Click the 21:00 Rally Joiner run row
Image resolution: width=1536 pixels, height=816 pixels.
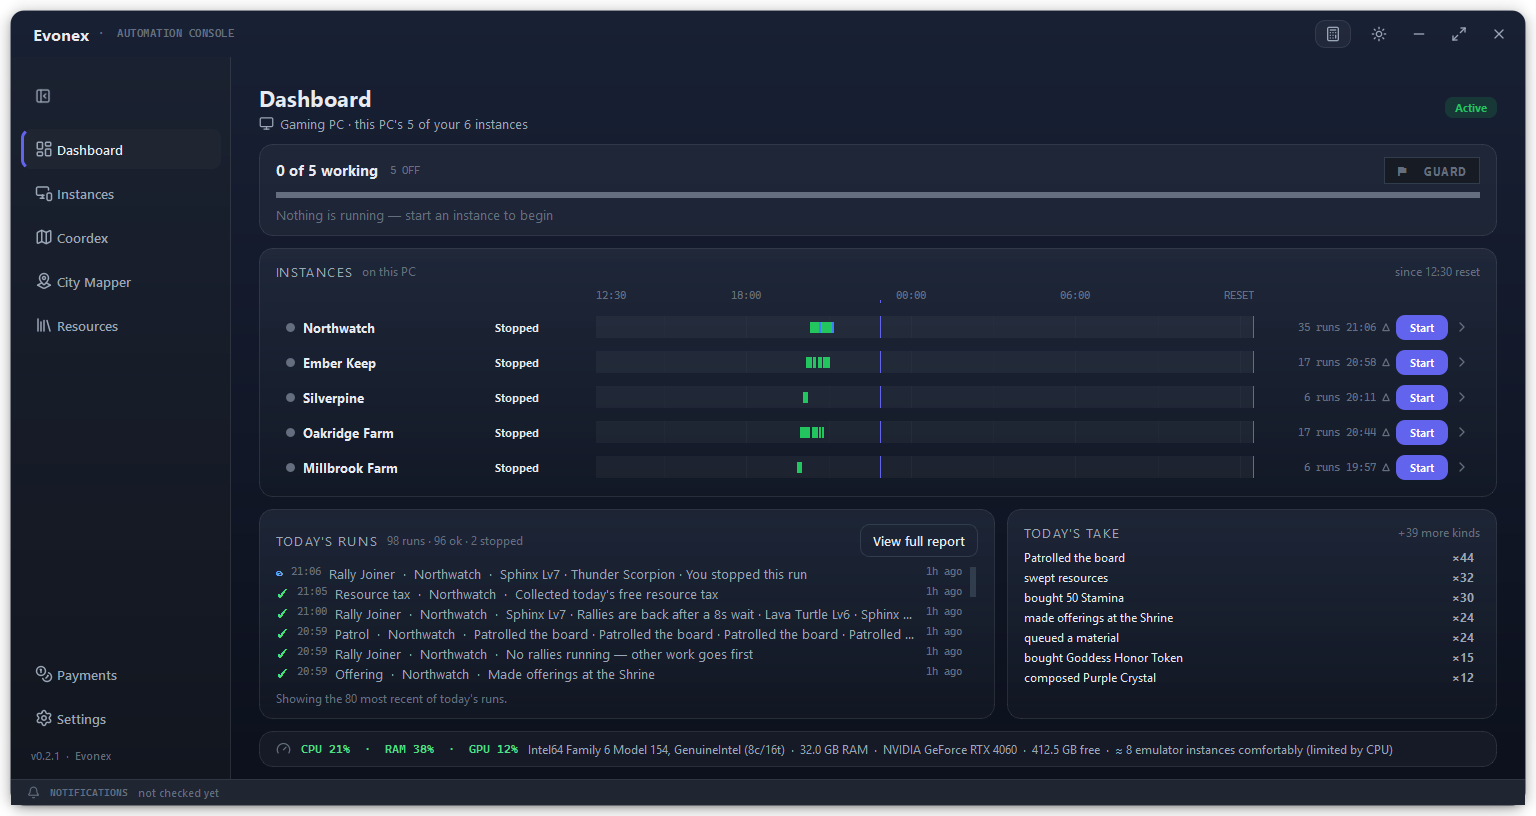tap(620, 614)
